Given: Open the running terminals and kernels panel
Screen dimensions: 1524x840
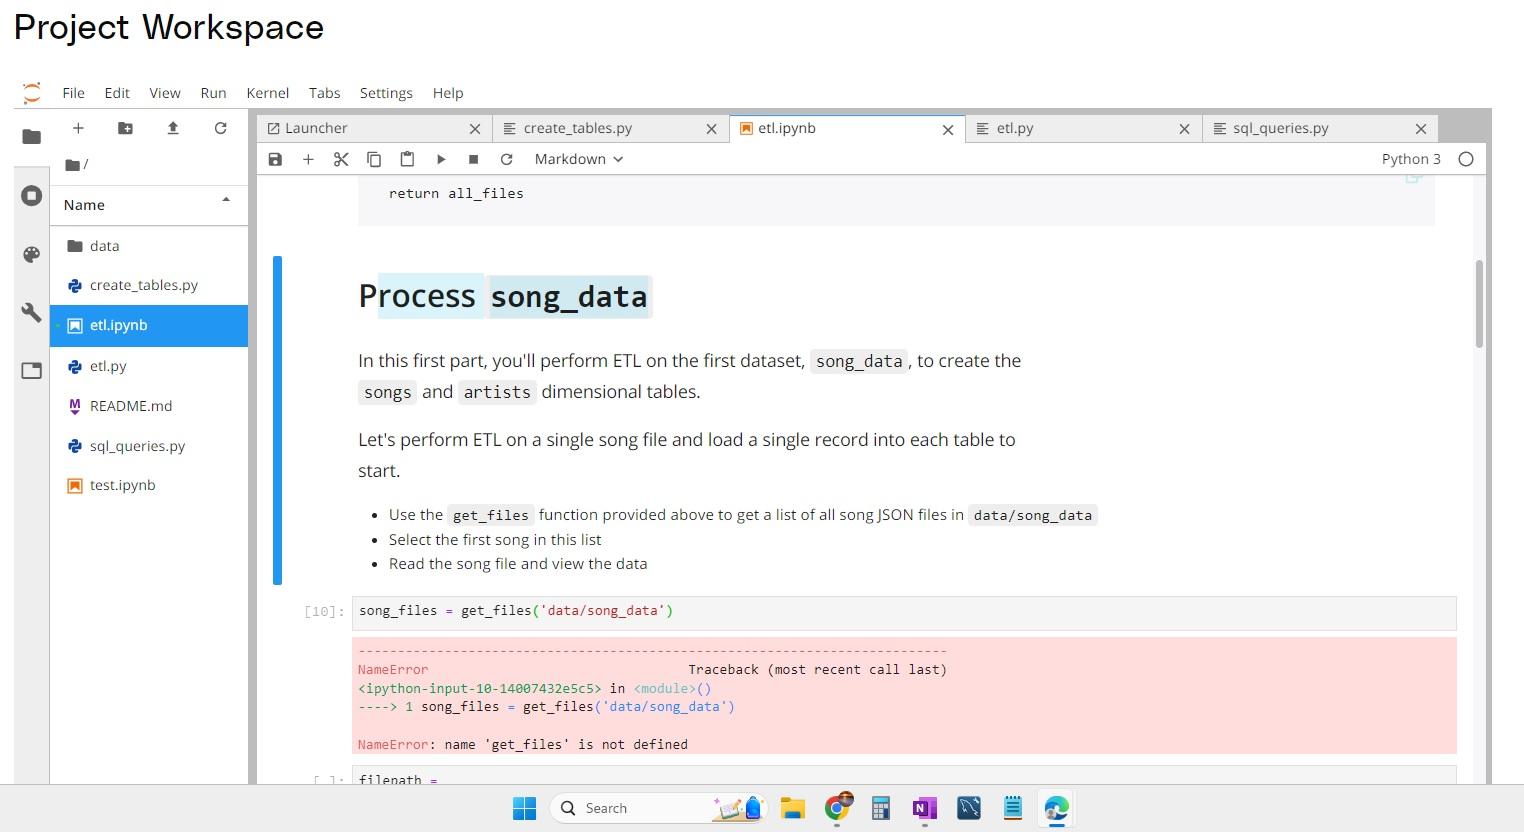Looking at the screenshot, I should pos(31,195).
